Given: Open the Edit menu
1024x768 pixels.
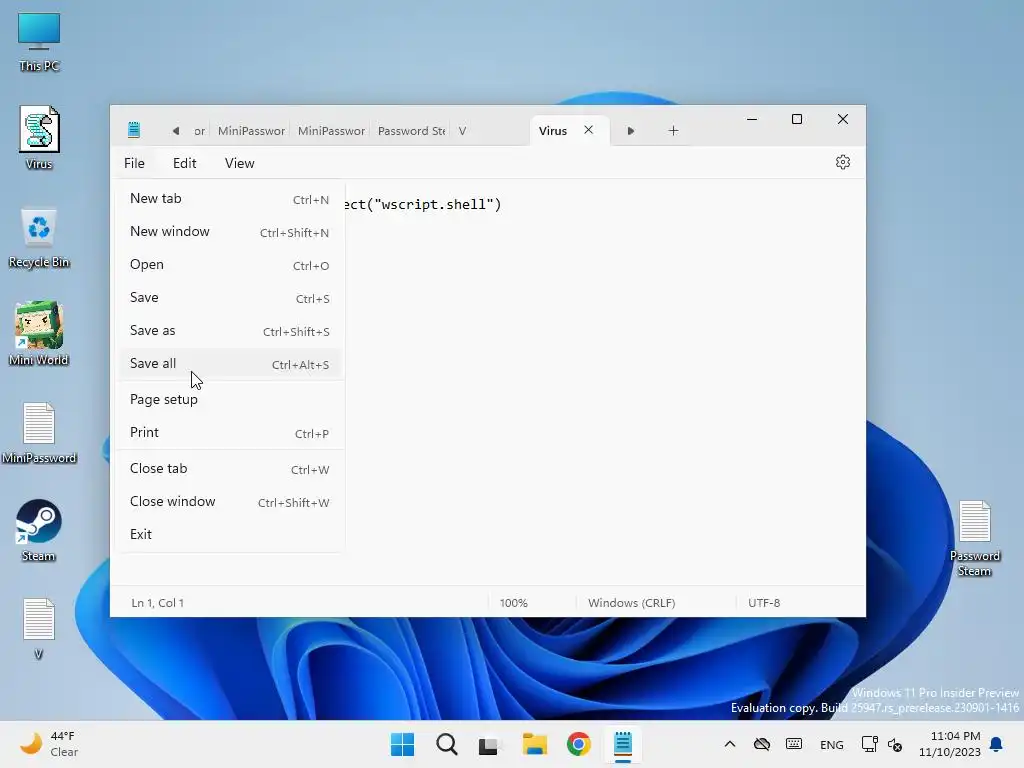Looking at the screenshot, I should tap(185, 163).
